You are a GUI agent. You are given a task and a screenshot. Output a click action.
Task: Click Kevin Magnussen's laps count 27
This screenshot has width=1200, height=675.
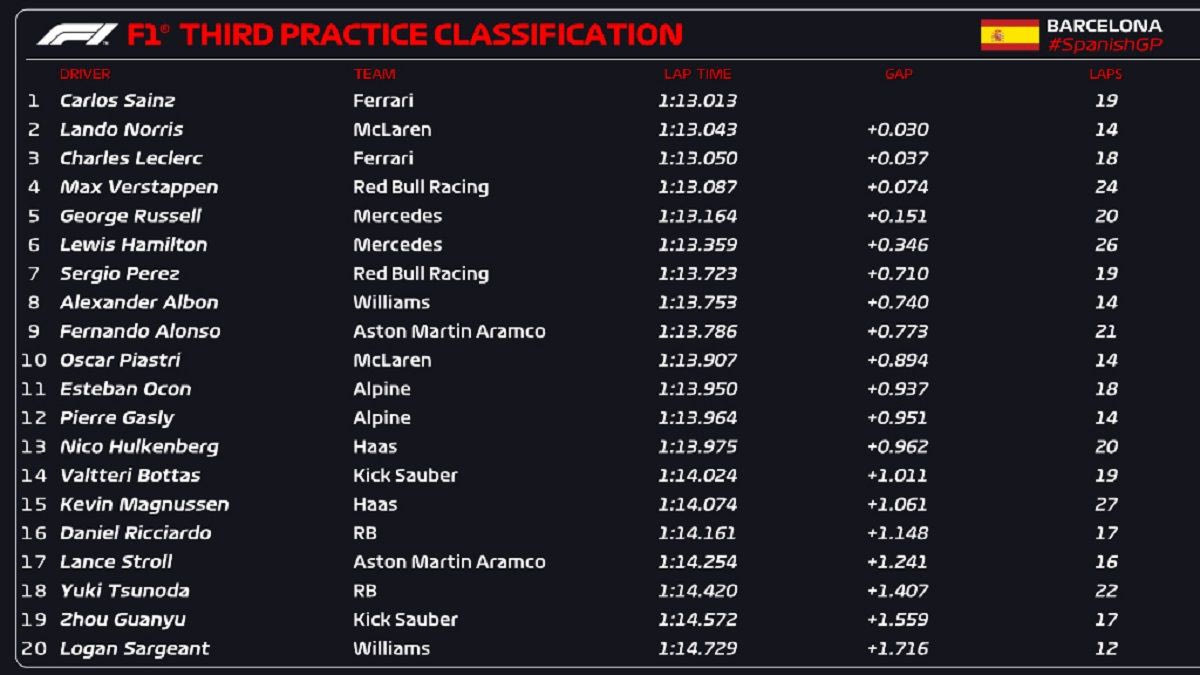point(1105,505)
